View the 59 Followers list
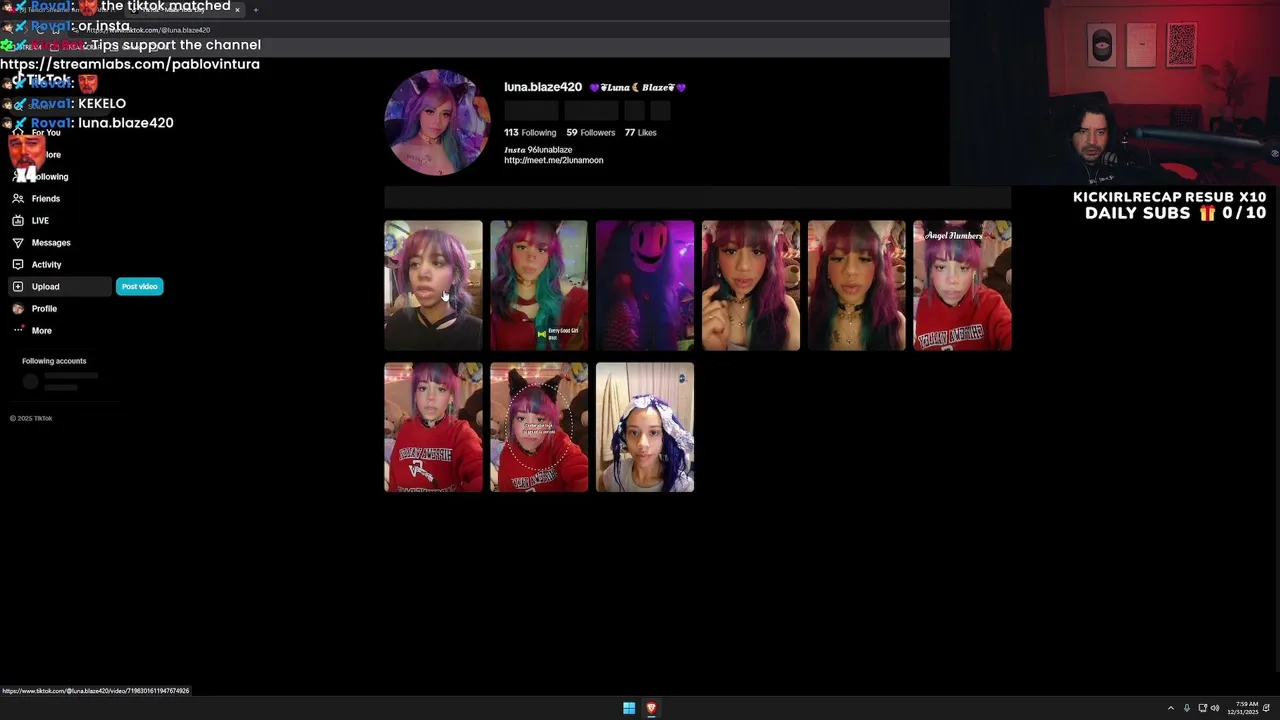The width and height of the screenshot is (1280, 720). coord(590,133)
